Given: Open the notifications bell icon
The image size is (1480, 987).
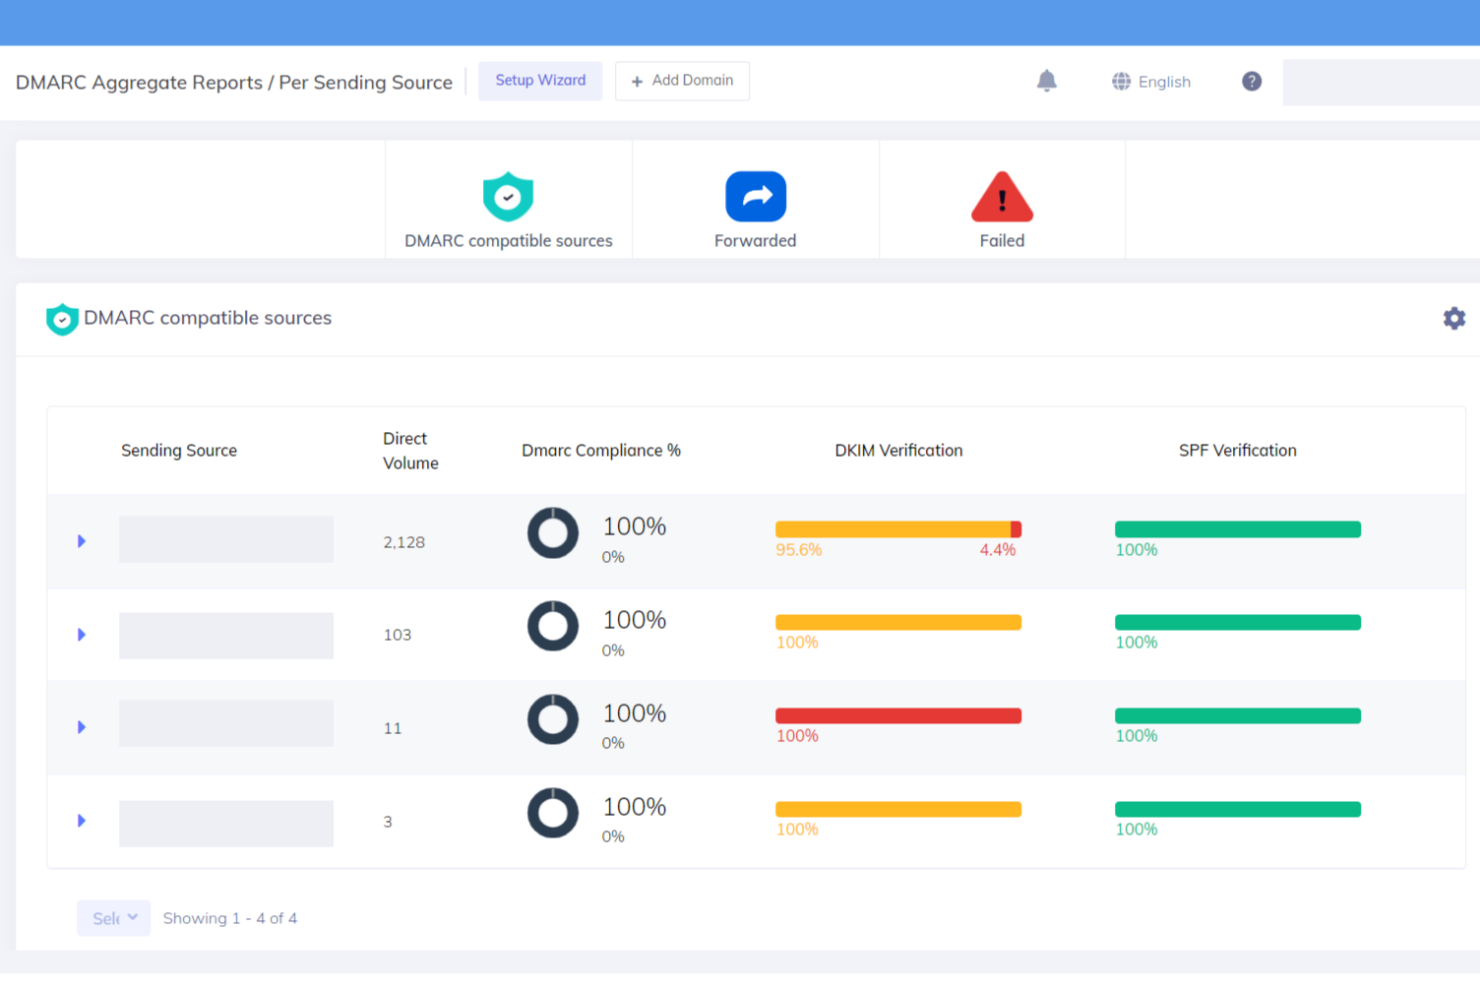Looking at the screenshot, I should pos(1046,81).
